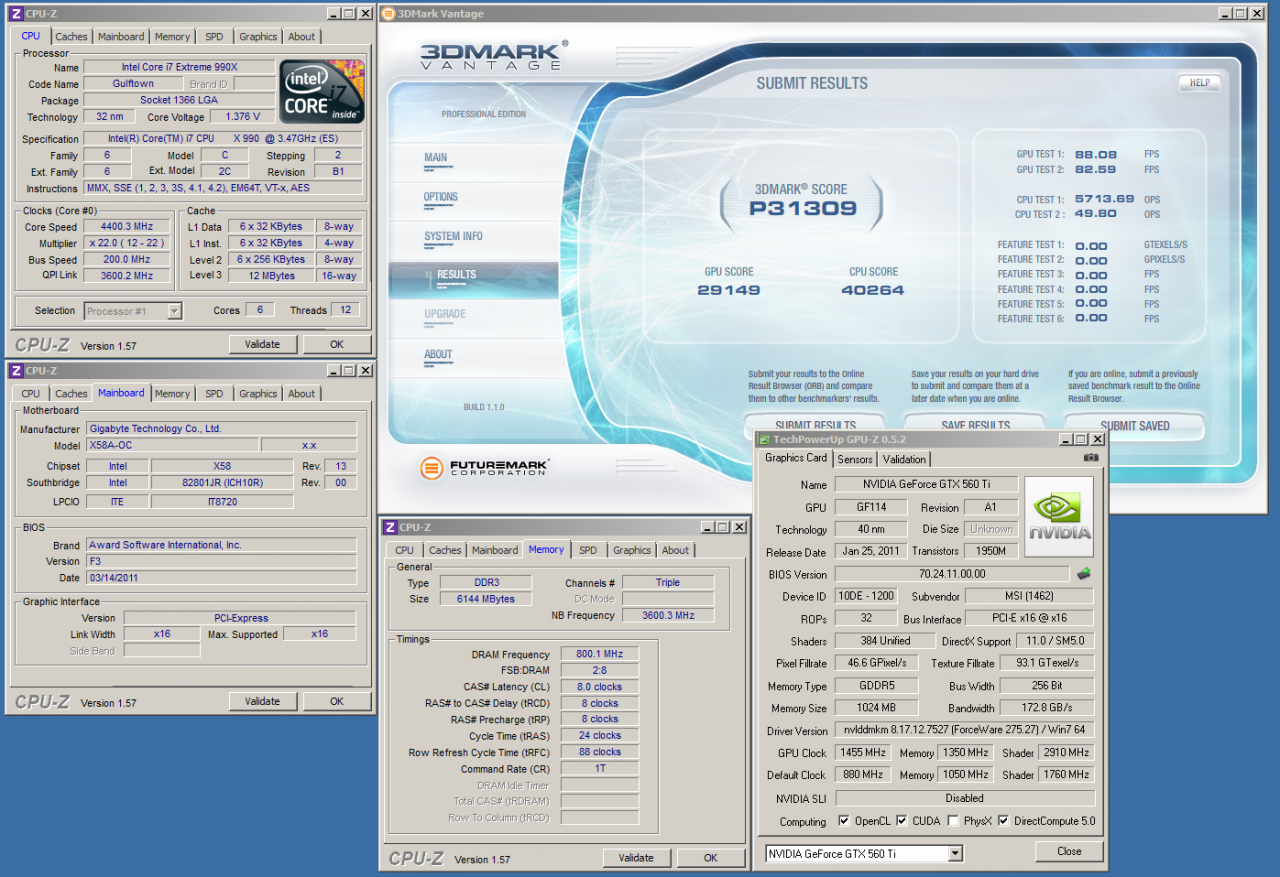Image resolution: width=1280 pixels, height=877 pixels.
Task: Toggle the CUDA checkbox in GPU-Z
Action: pyautogui.click(x=901, y=821)
